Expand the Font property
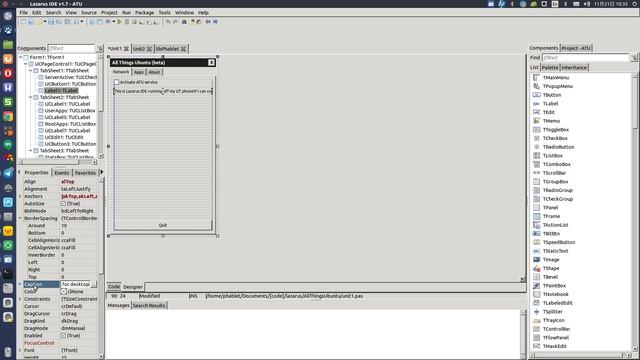The image size is (640, 360). [x=20, y=350]
